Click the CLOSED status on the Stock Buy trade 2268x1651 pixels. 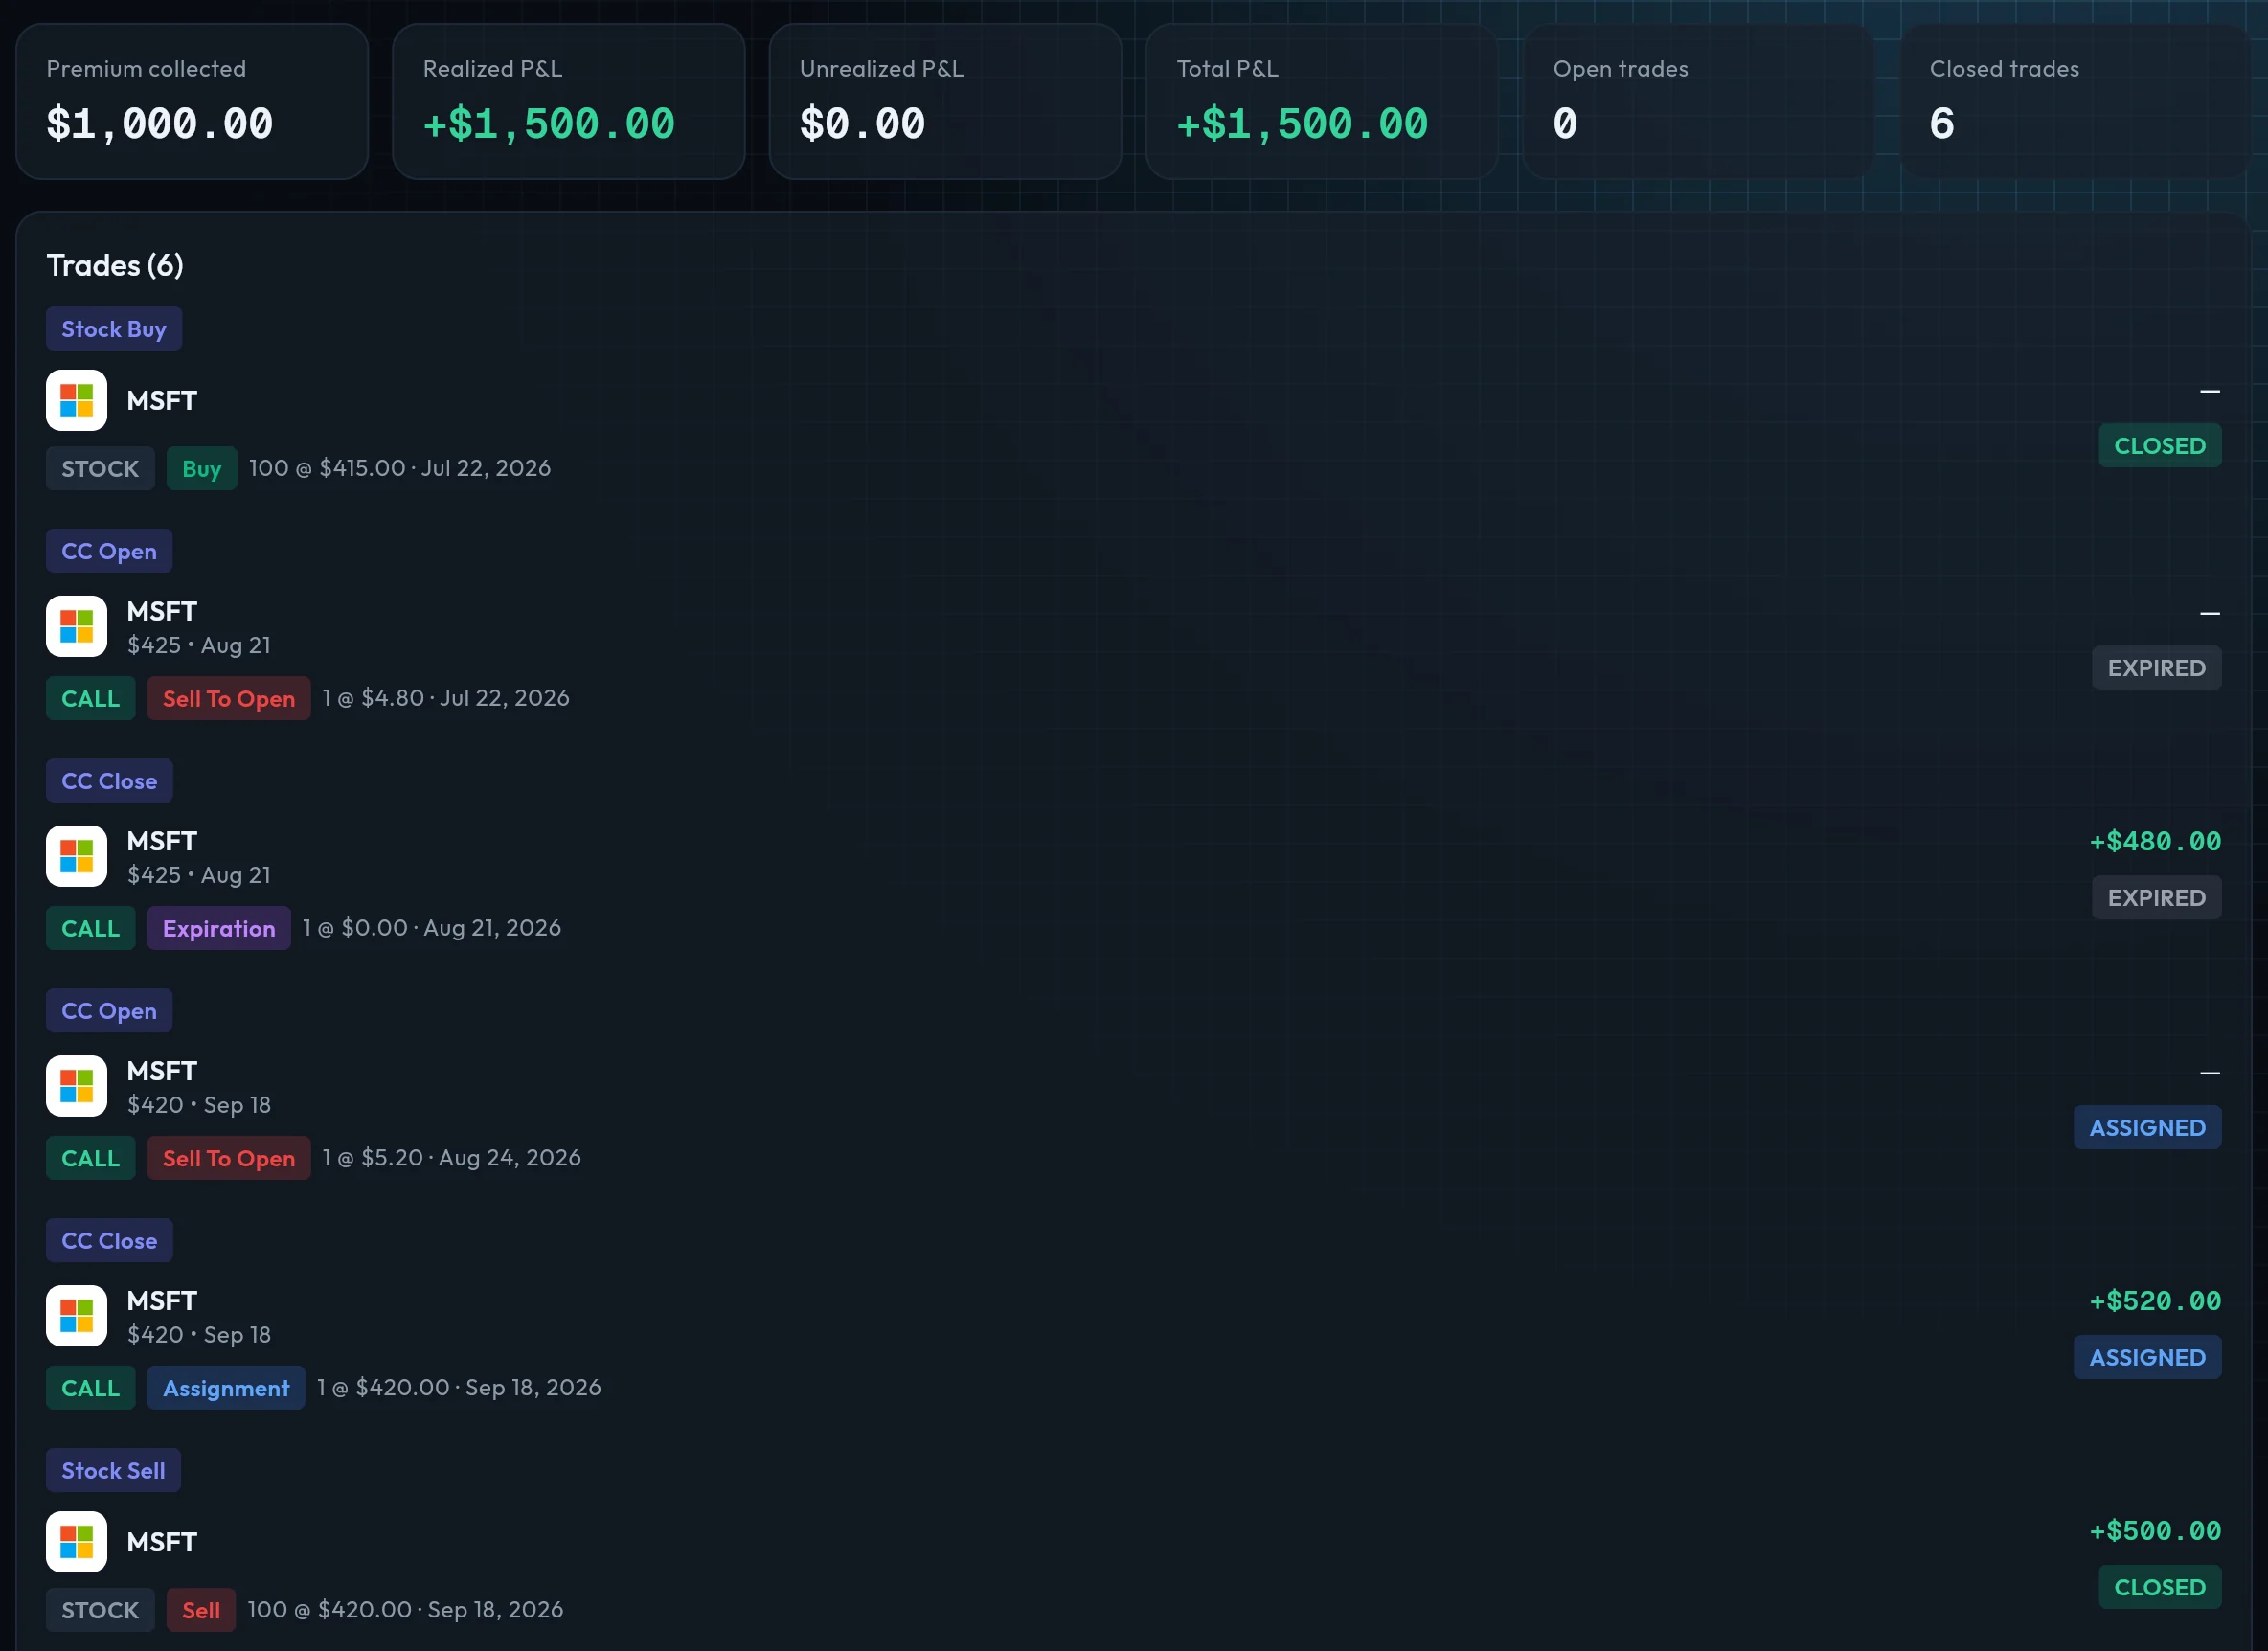click(2160, 446)
